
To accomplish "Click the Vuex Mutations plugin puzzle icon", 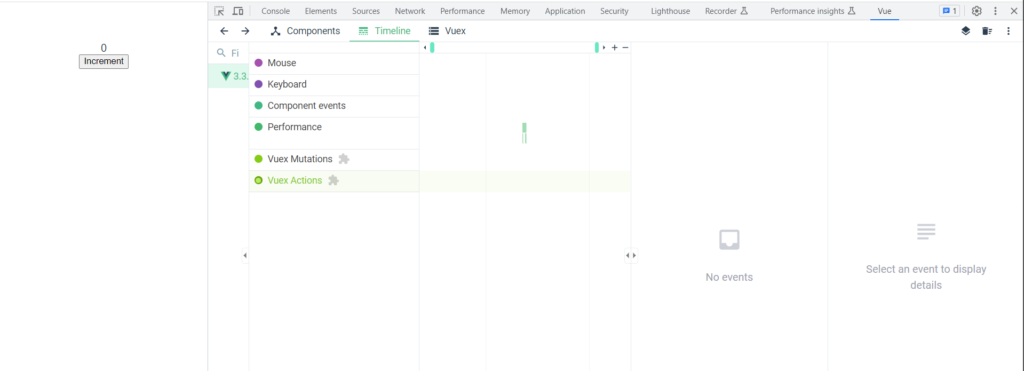I will pos(344,159).
